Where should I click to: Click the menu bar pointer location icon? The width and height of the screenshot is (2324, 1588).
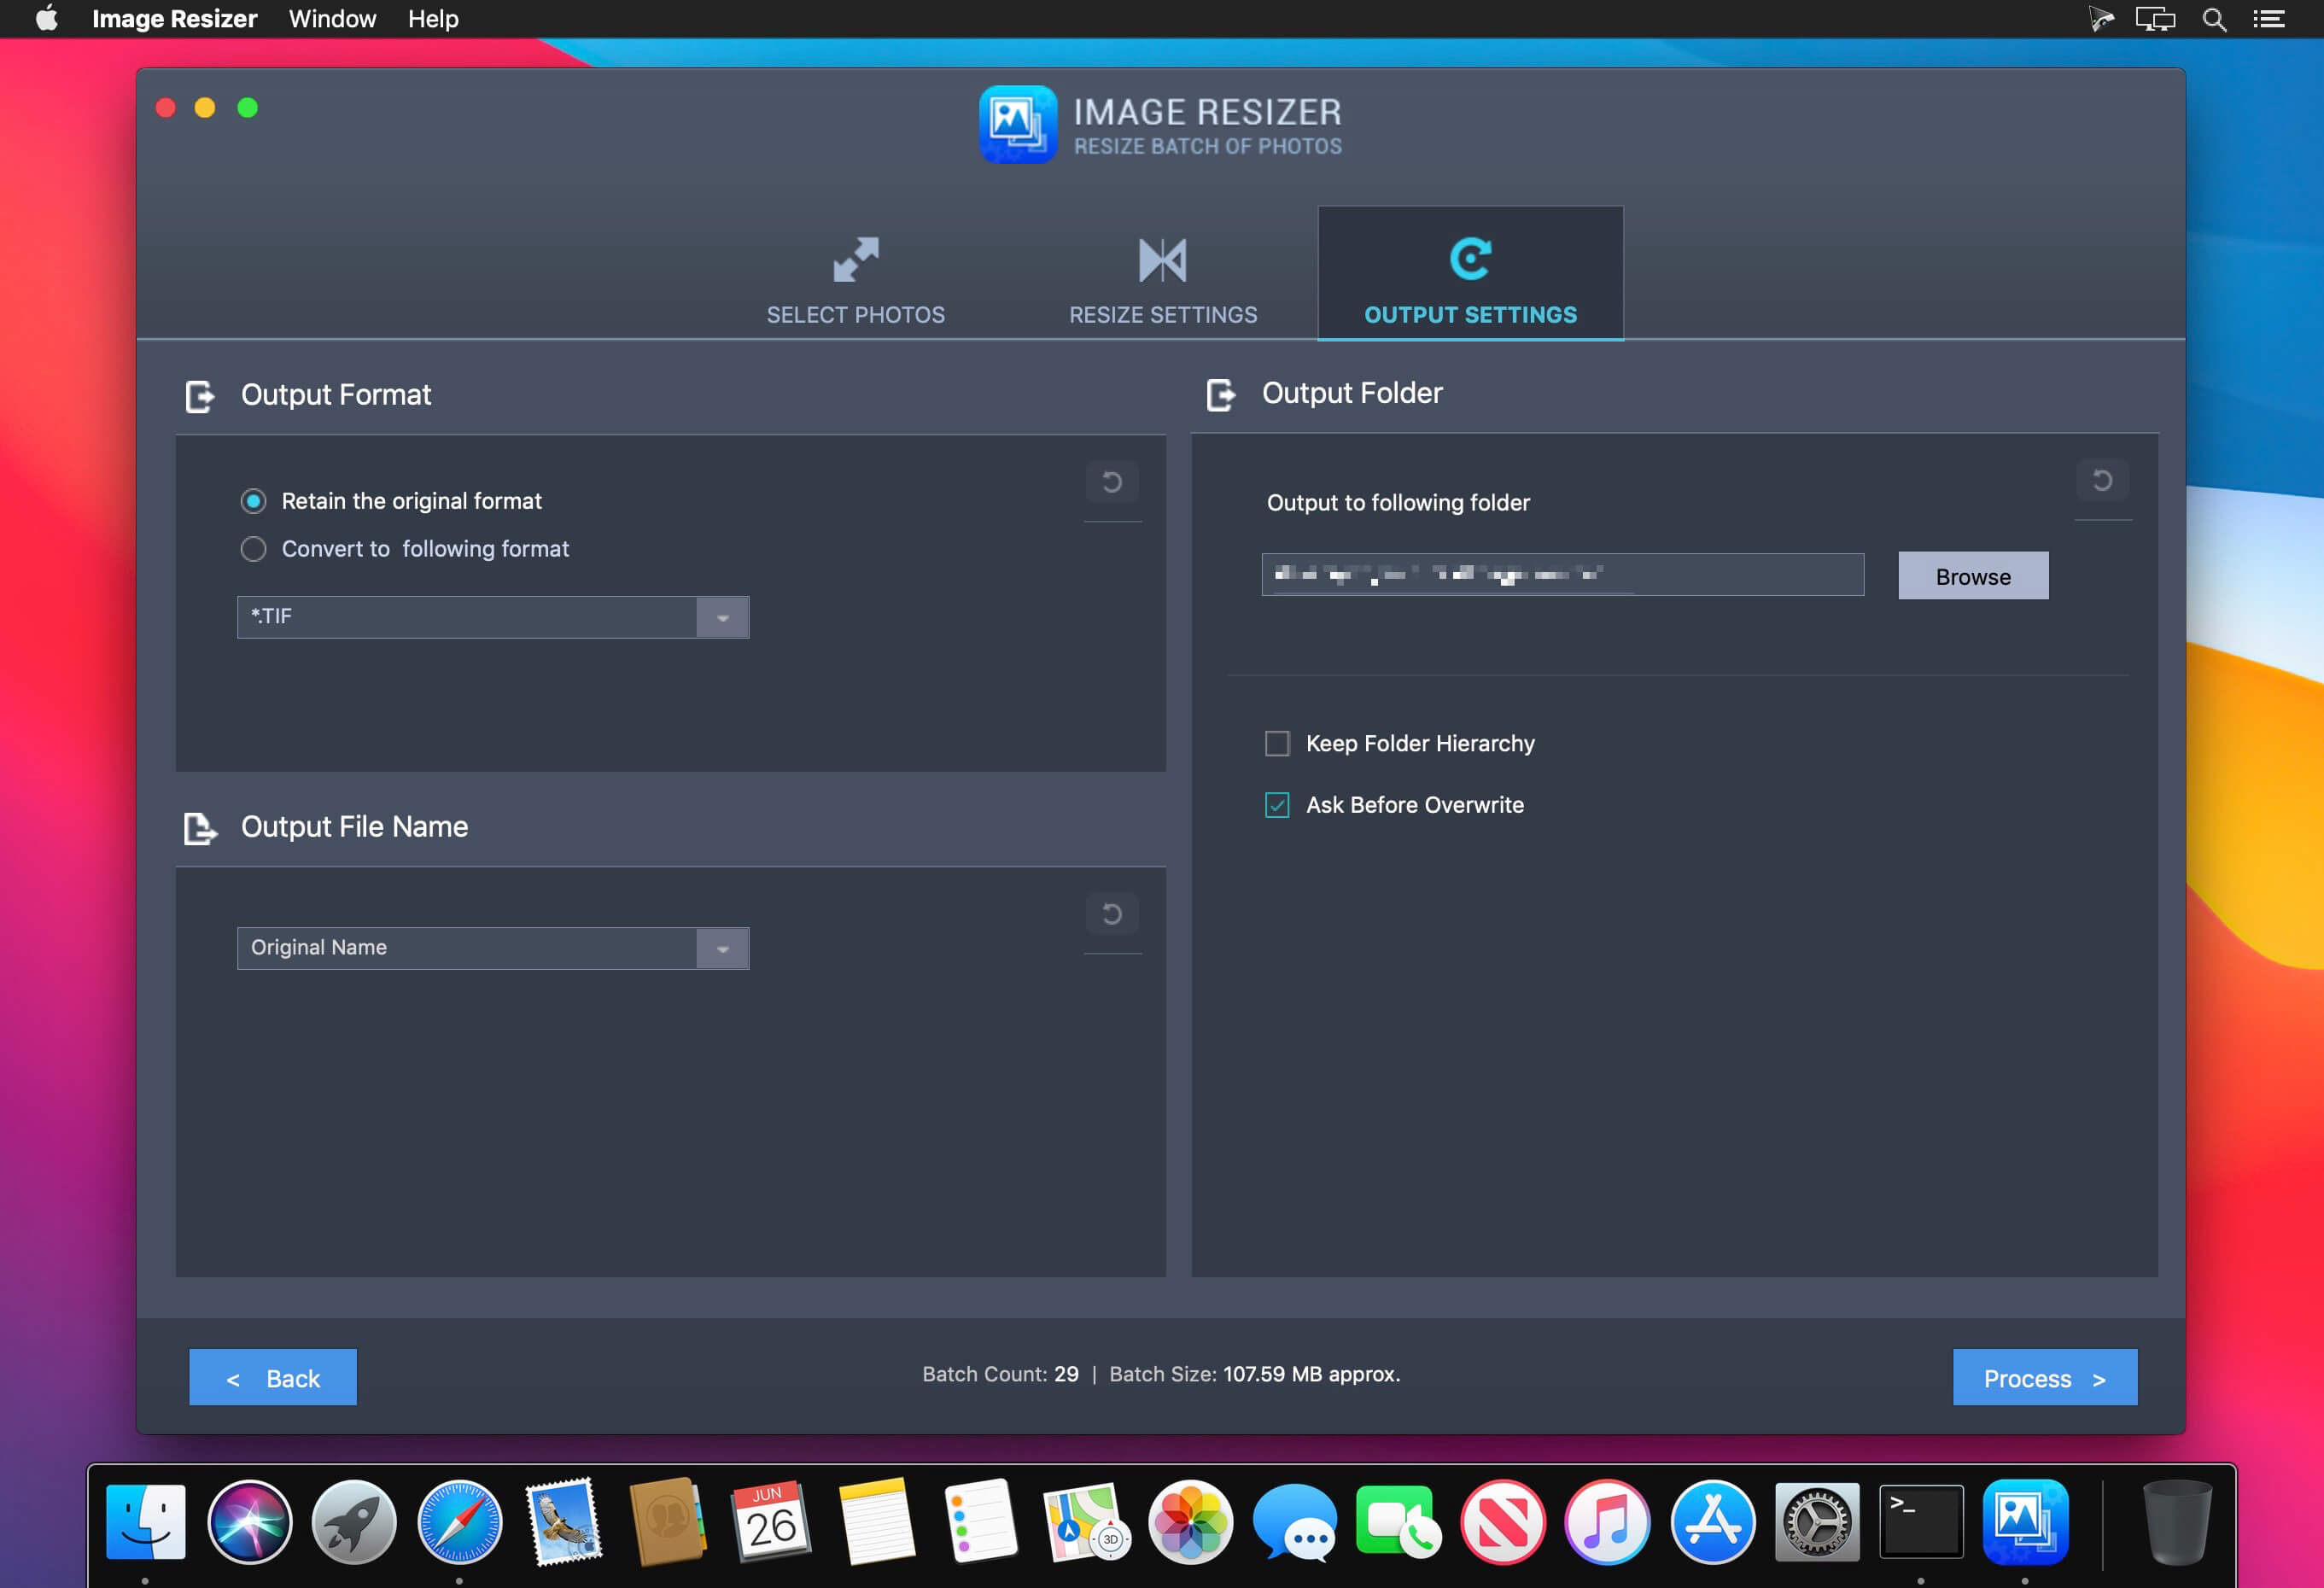(2100, 19)
